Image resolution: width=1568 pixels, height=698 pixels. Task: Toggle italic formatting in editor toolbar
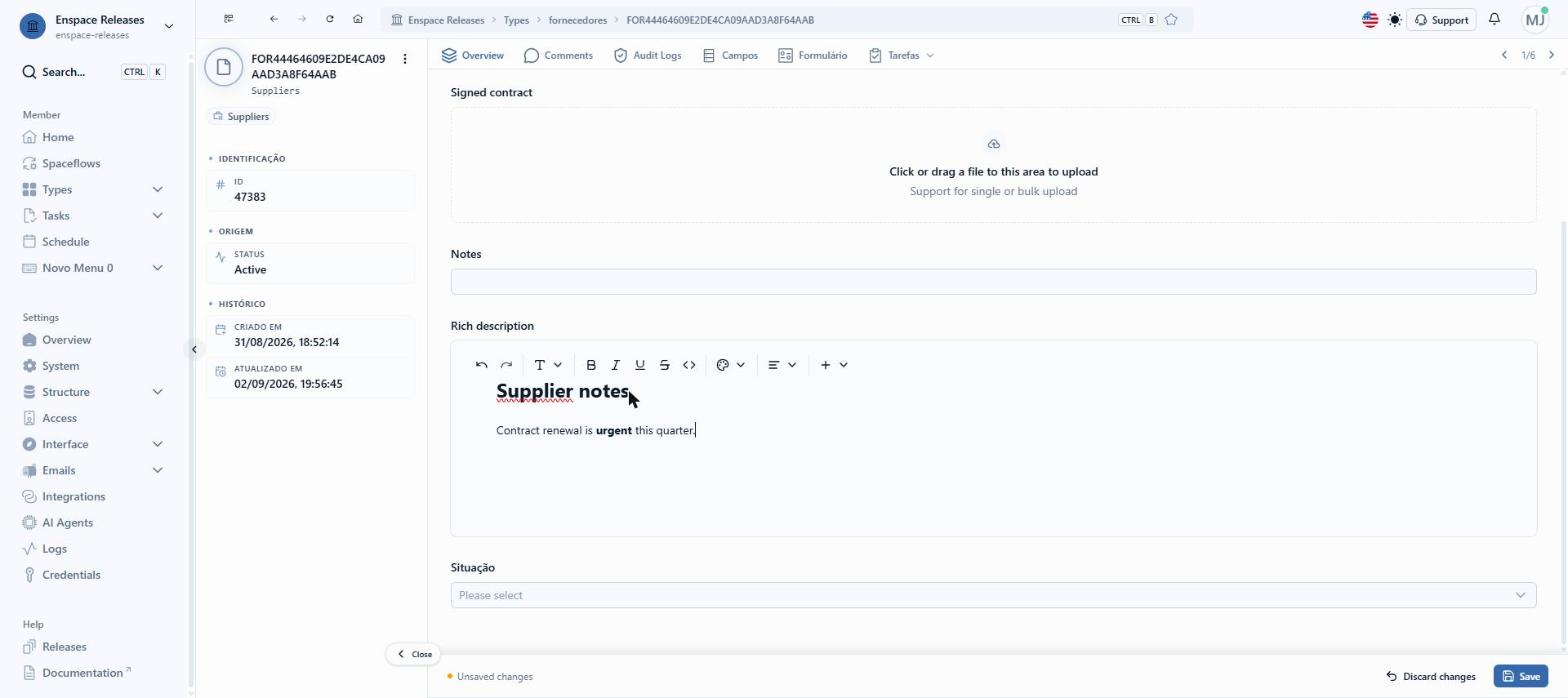coord(615,365)
